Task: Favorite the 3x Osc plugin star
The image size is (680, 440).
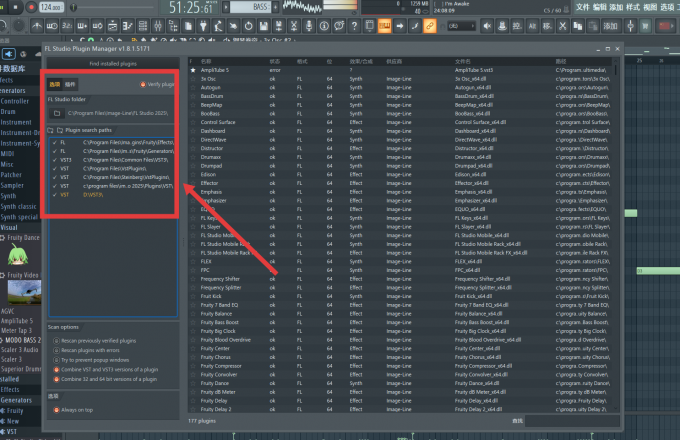Action: click(193, 79)
